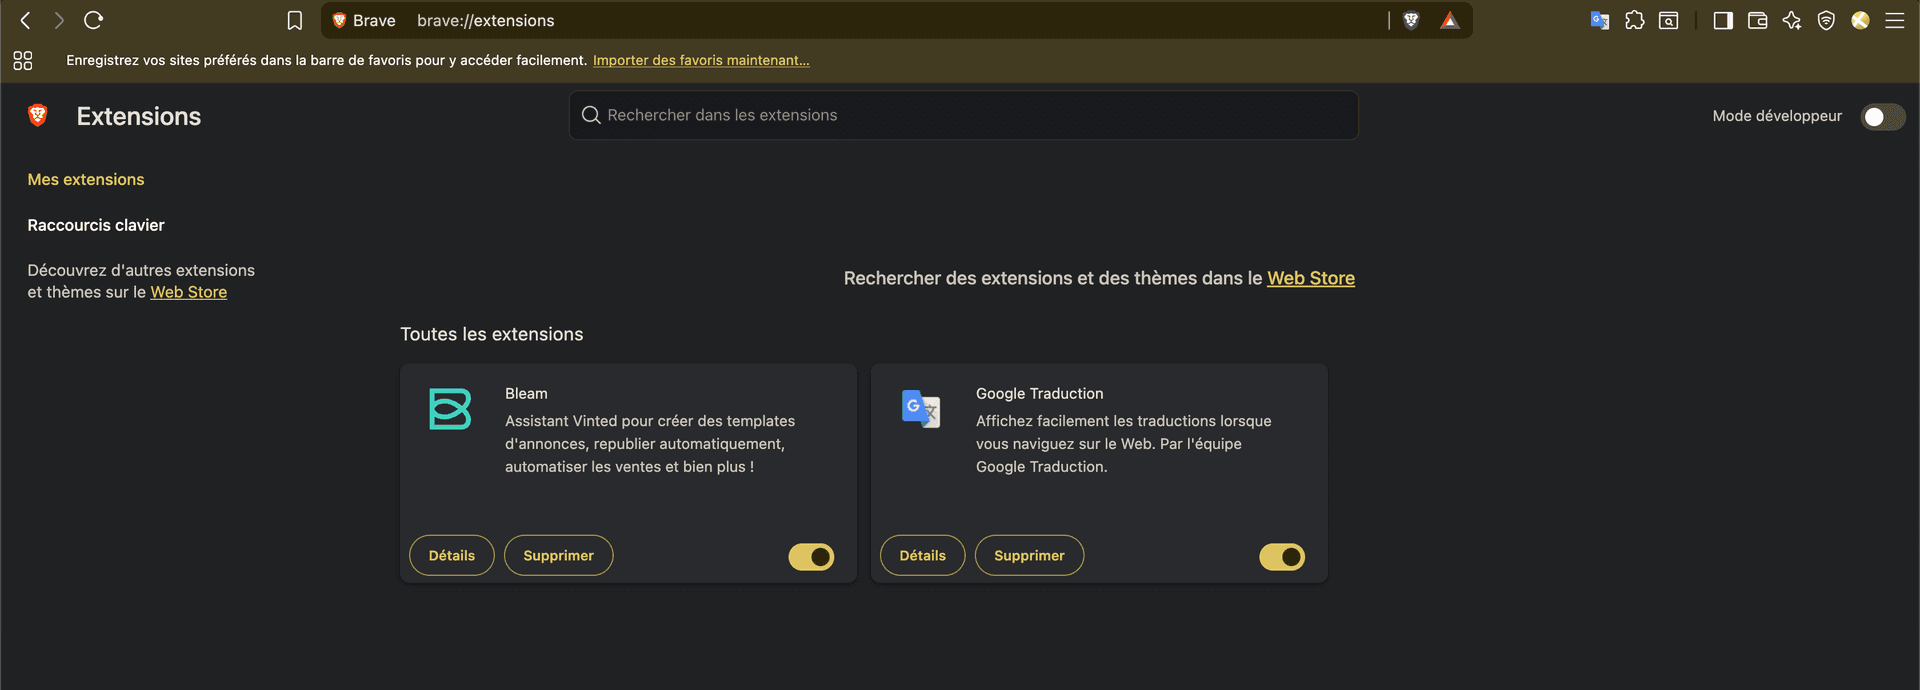Reload the extensions page
1920x690 pixels.
[94, 20]
